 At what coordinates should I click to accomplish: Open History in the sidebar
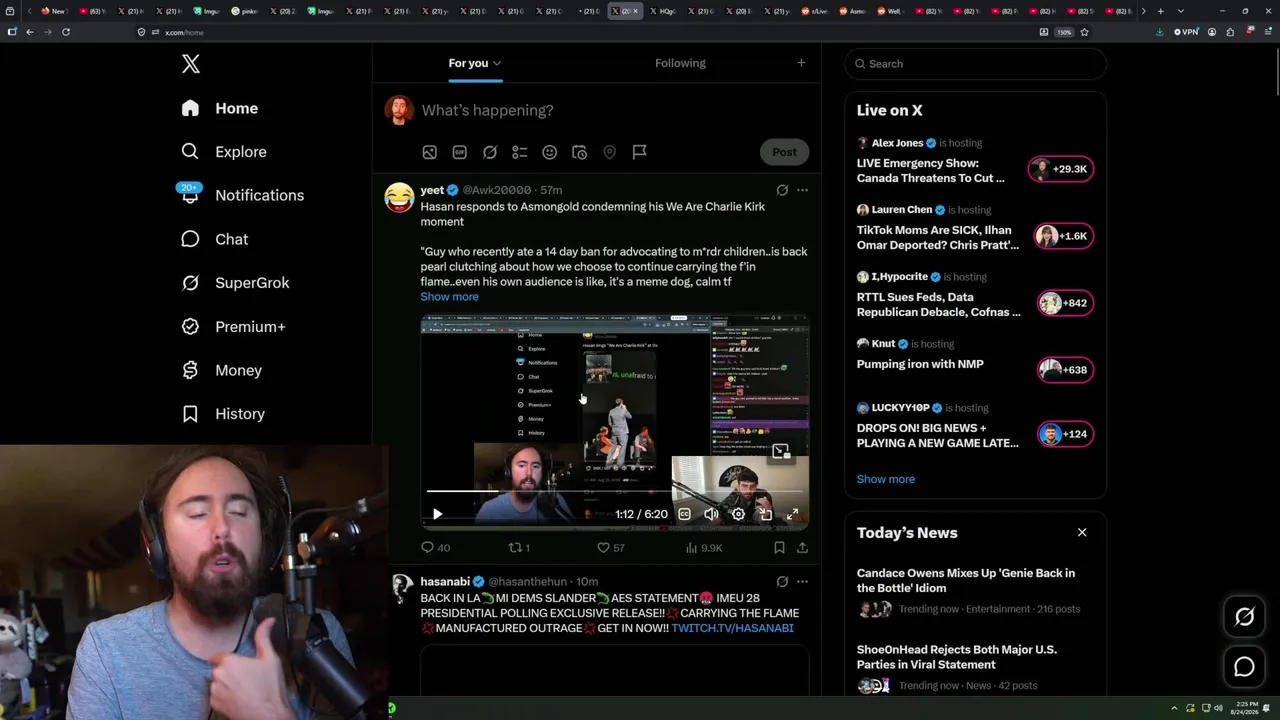tap(223, 414)
